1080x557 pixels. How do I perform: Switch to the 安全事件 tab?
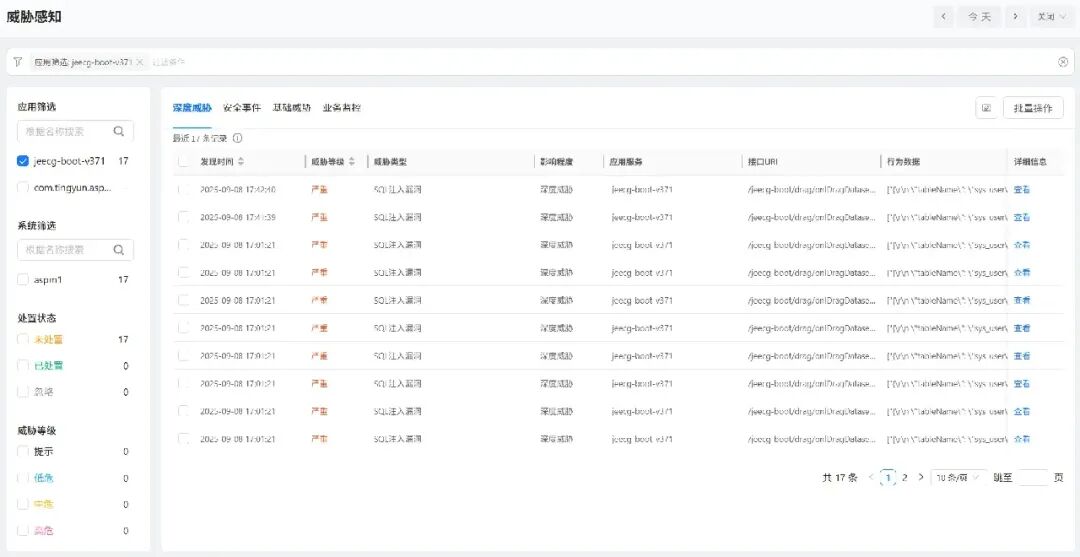point(242,108)
